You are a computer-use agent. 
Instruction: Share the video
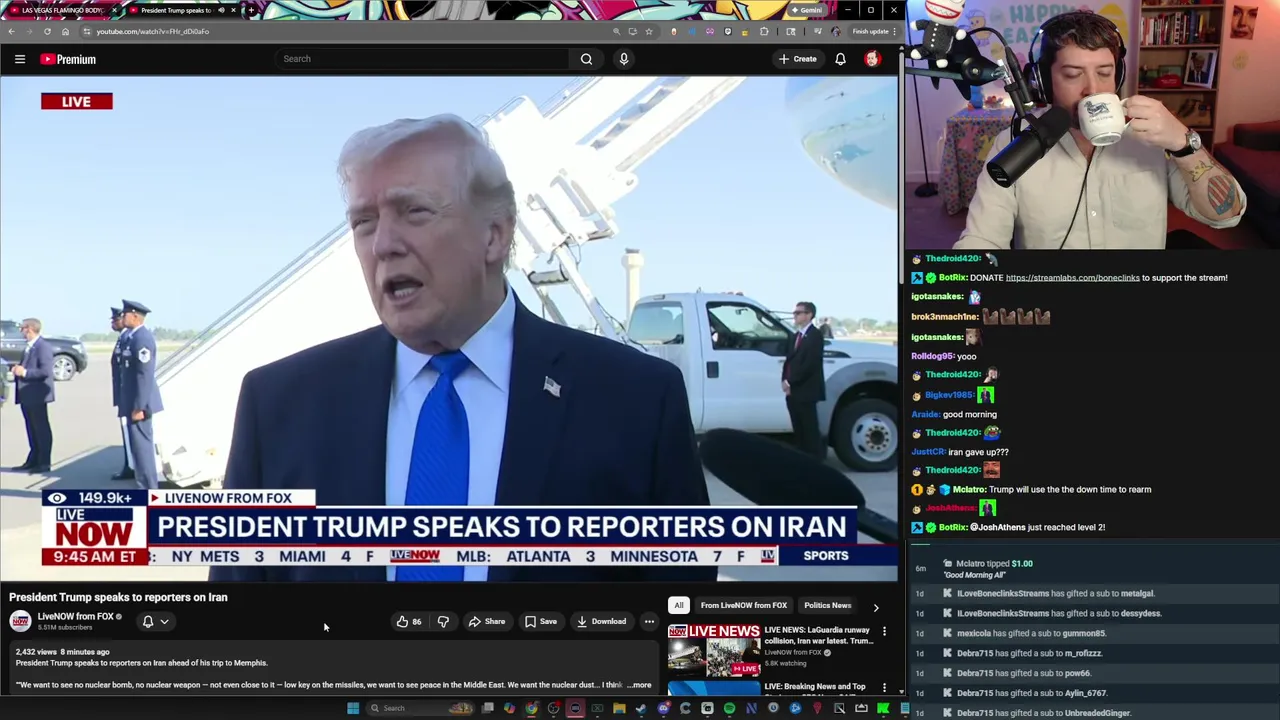487,622
